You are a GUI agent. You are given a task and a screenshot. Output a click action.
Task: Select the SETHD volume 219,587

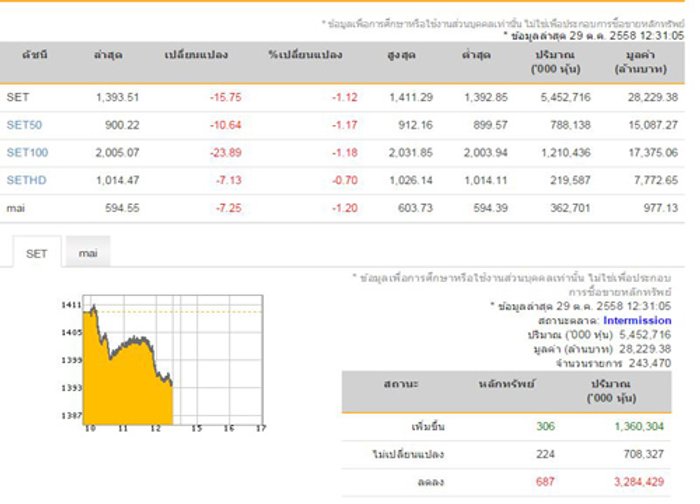tap(570, 180)
